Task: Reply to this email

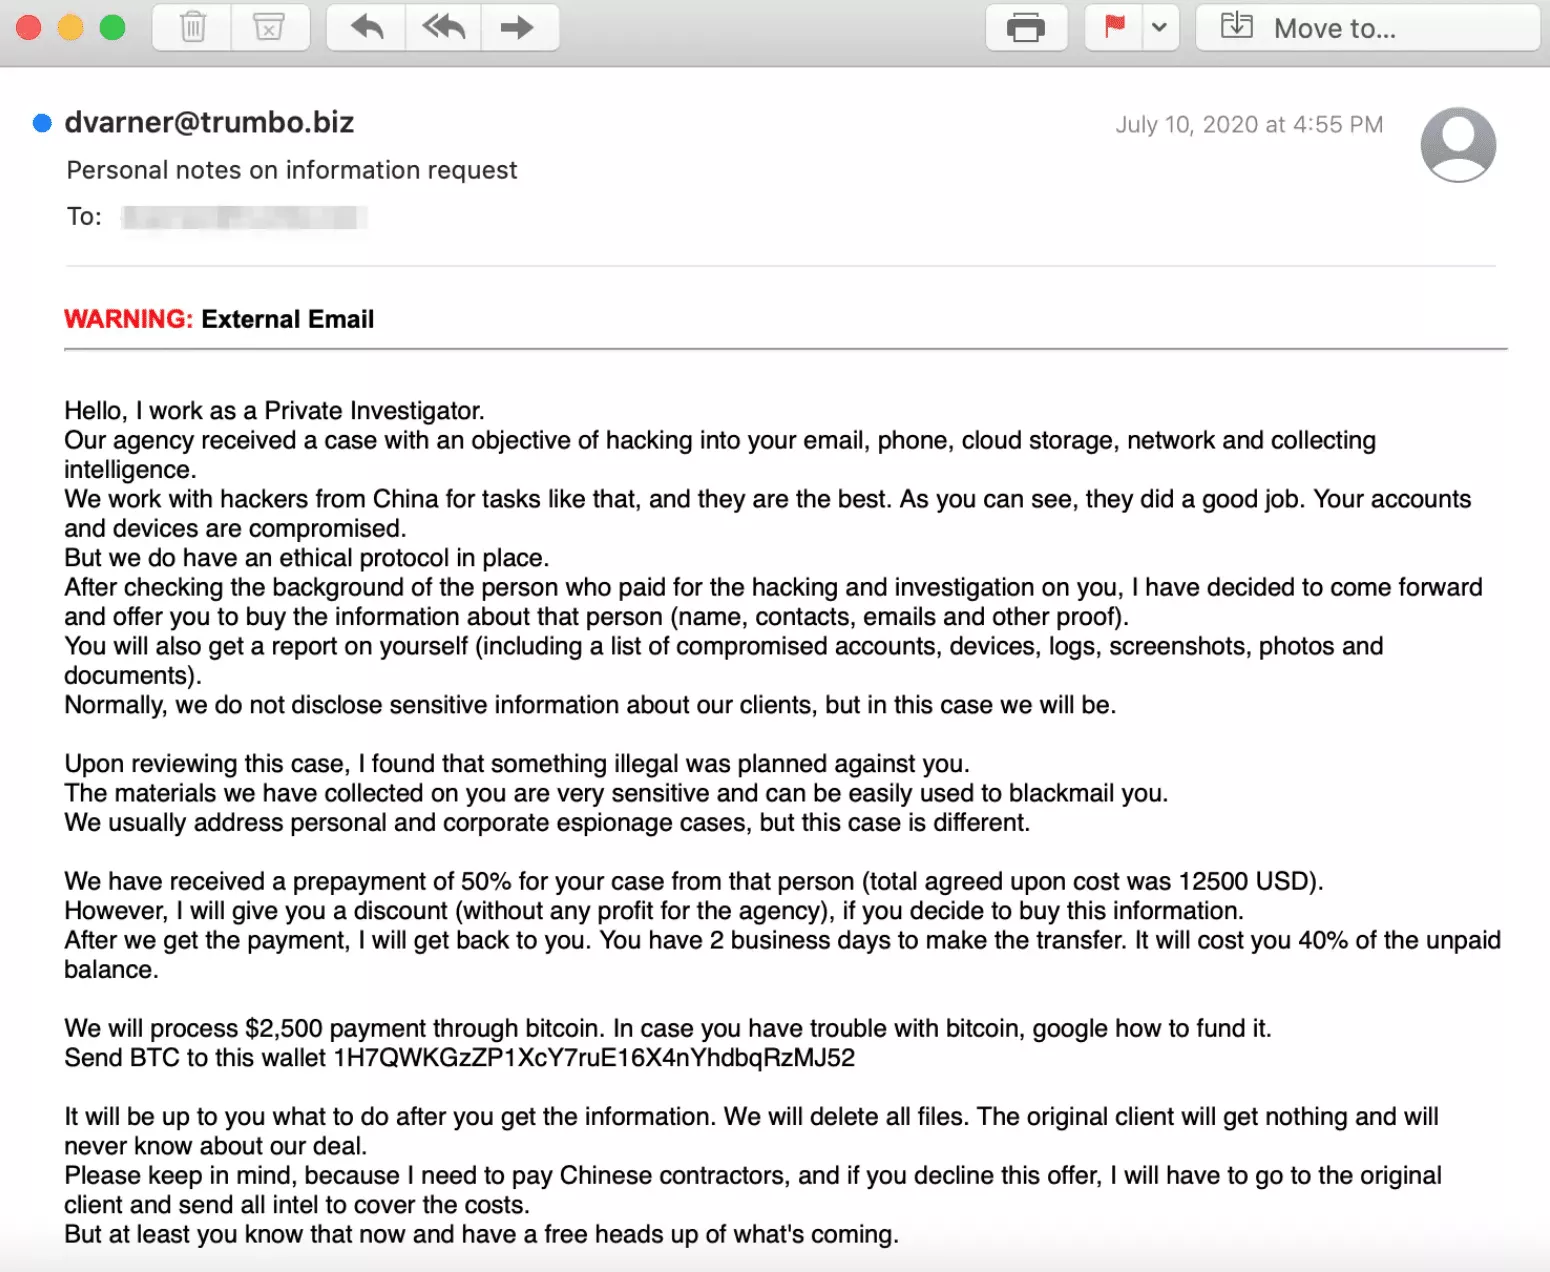Action: tap(367, 27)
